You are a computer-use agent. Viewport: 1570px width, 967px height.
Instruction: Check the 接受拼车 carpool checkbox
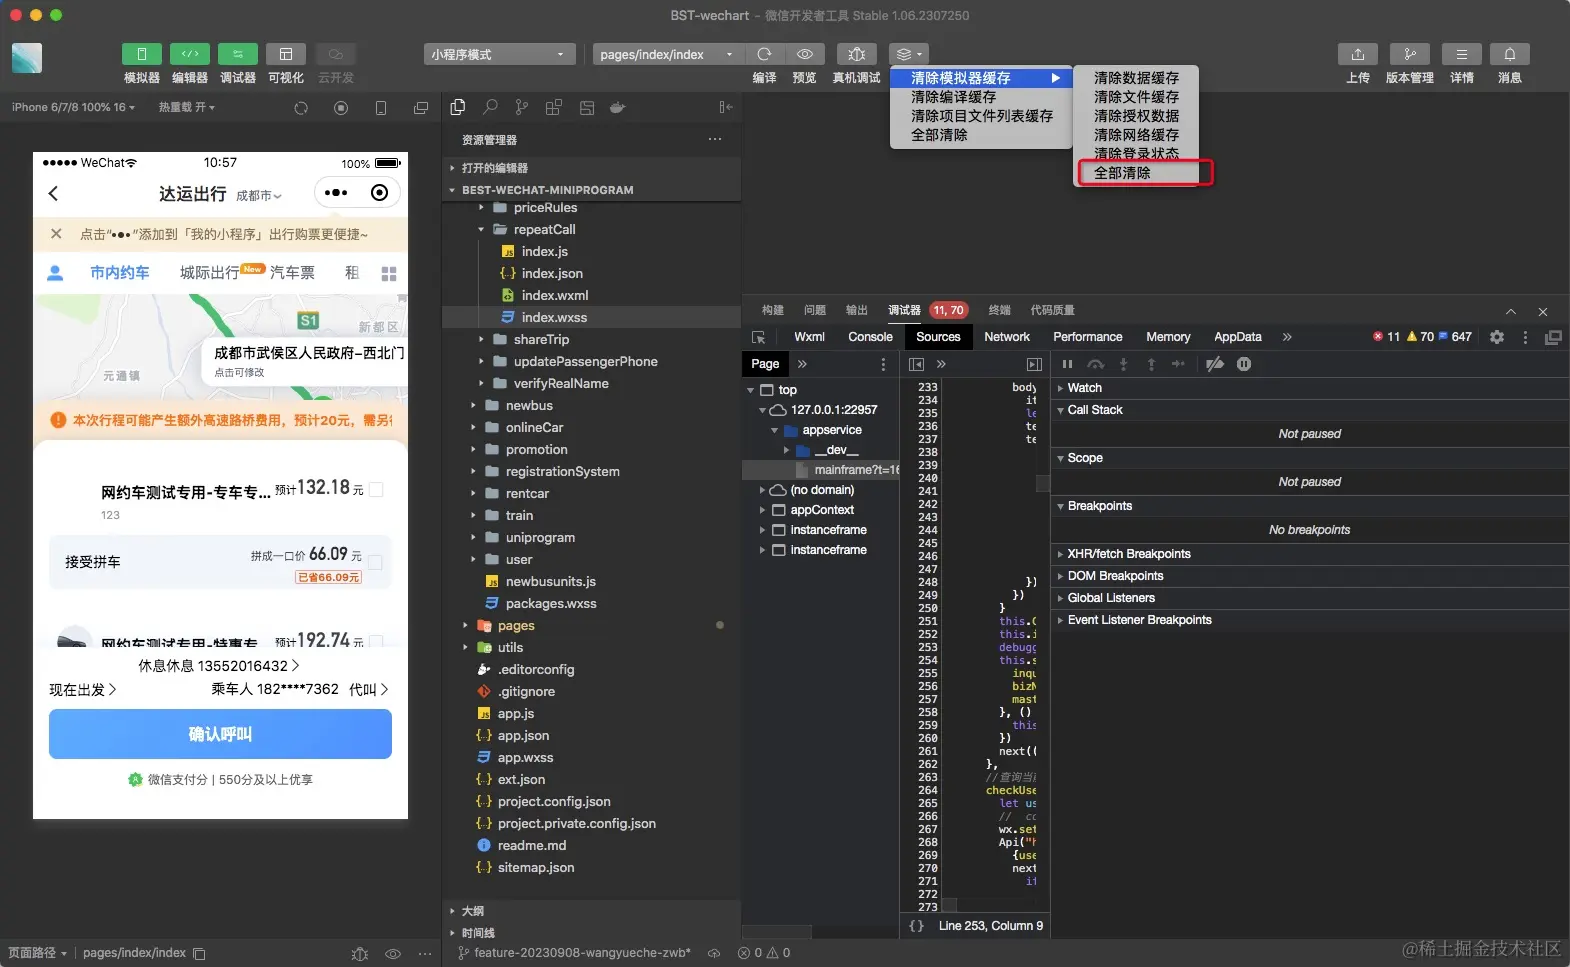pyautogui.click(x=375, y=561)
